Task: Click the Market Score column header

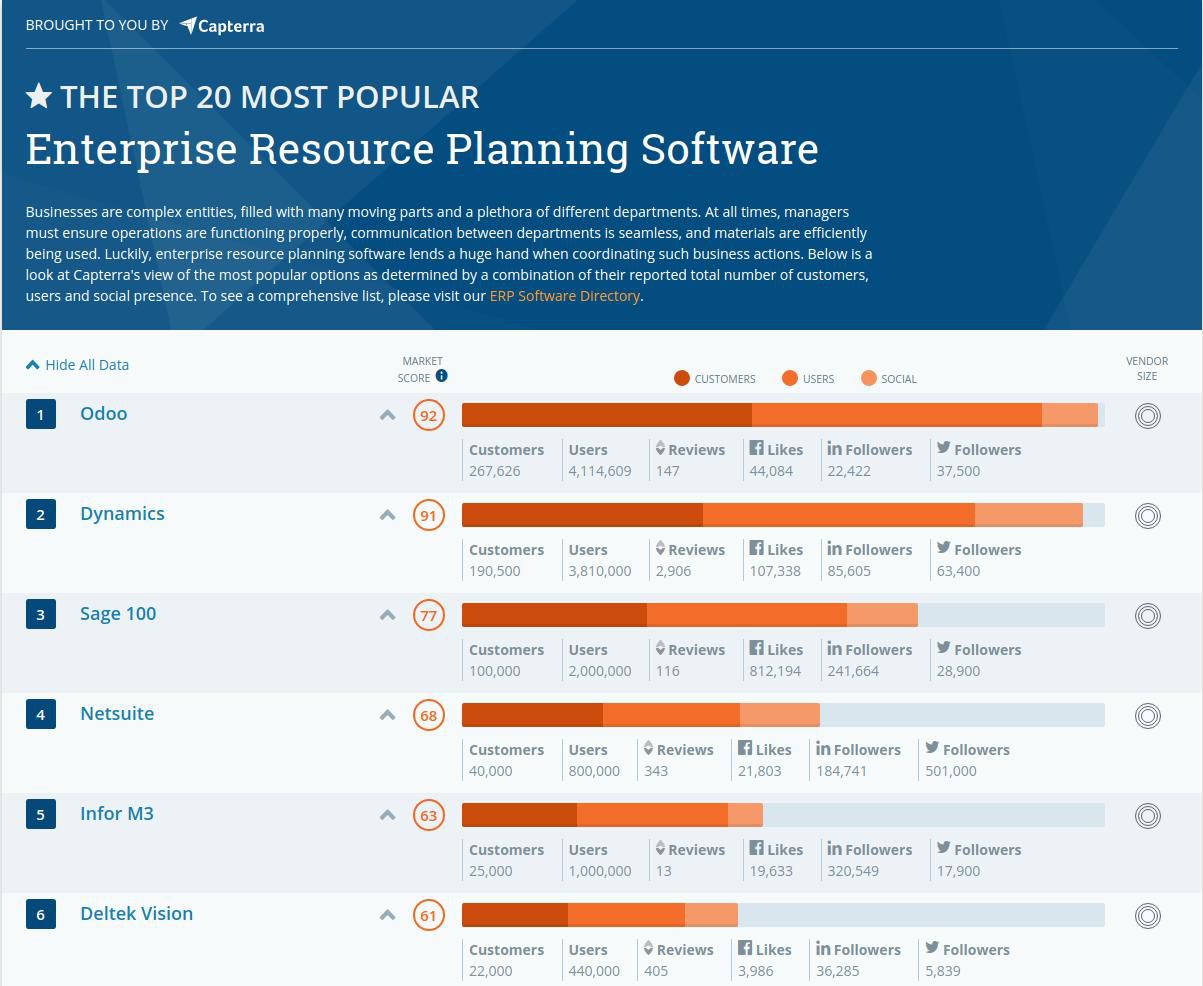Action: pos(422,369)
